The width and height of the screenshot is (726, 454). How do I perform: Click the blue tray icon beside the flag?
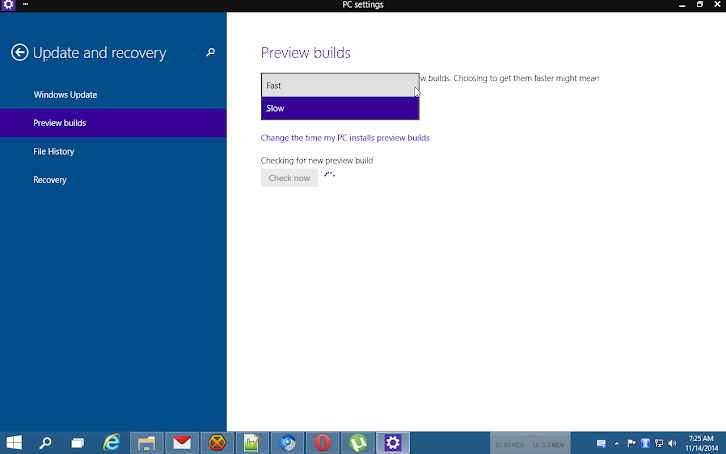click(x=645, y=443)
